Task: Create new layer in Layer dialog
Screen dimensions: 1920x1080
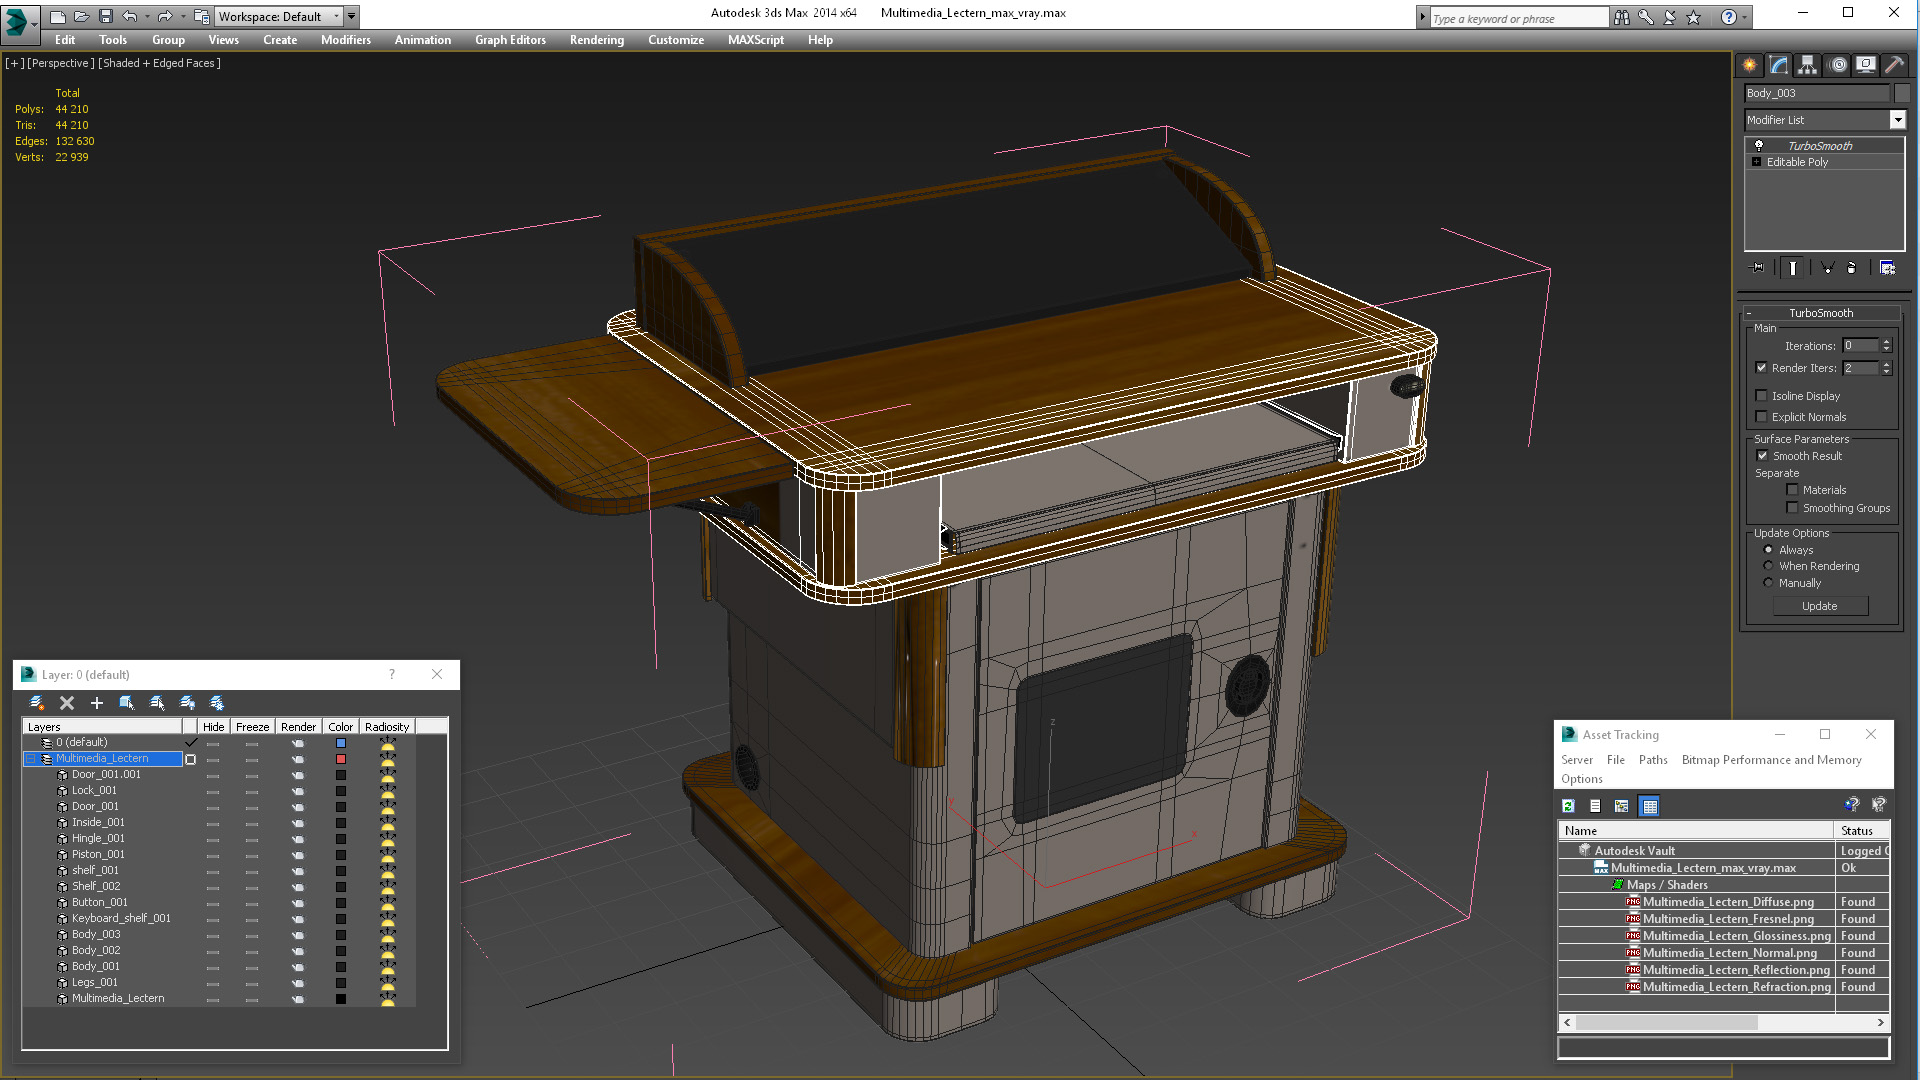Action: (37, 703)
